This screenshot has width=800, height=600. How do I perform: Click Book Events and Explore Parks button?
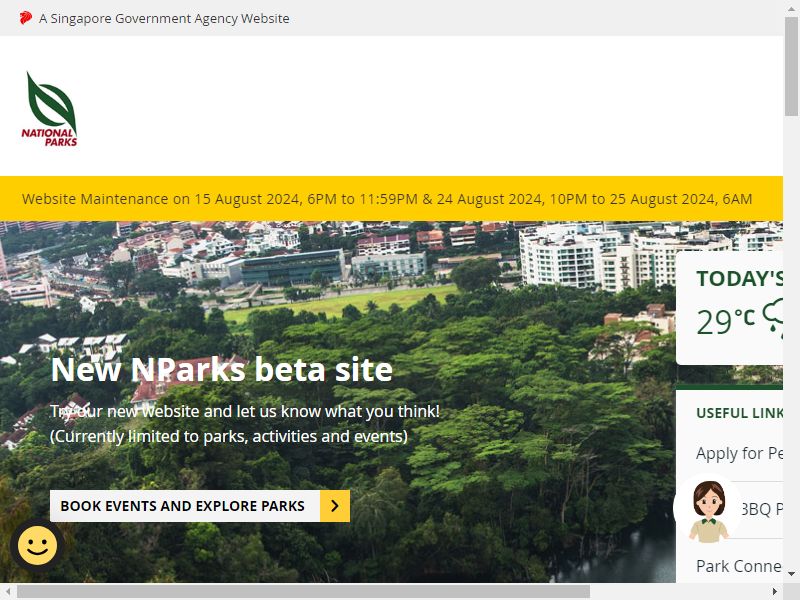tap(200, 506)
